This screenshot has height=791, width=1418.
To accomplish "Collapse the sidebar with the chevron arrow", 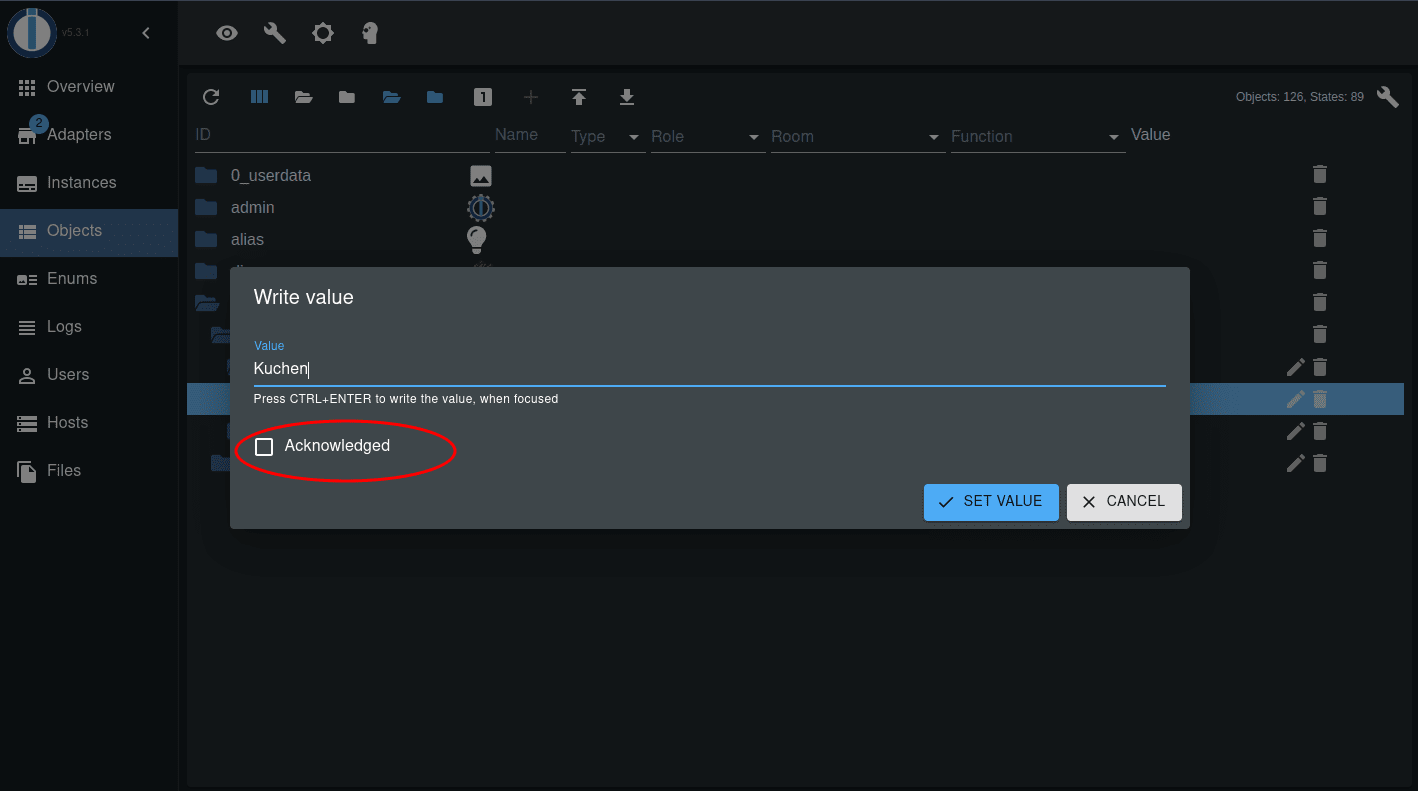I will coord(146,32).
